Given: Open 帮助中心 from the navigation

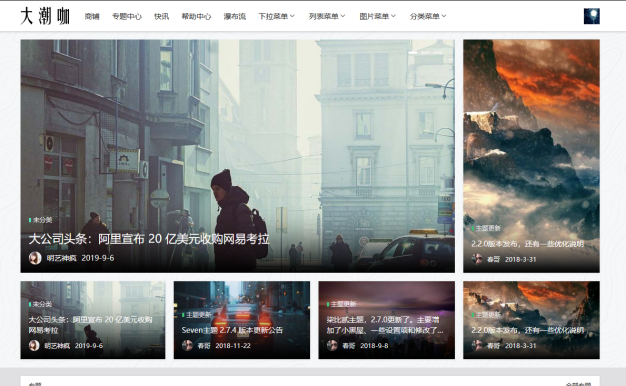Looking at the screenshot, I should point(196,16).
